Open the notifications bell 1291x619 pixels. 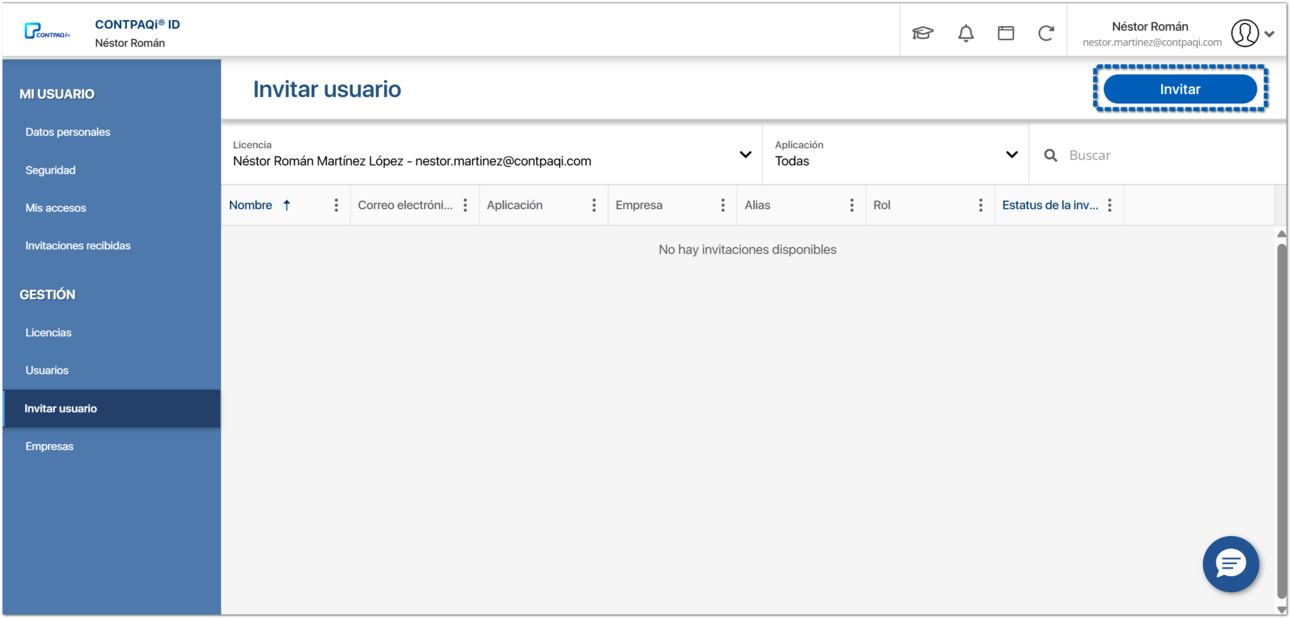(965, 33)
